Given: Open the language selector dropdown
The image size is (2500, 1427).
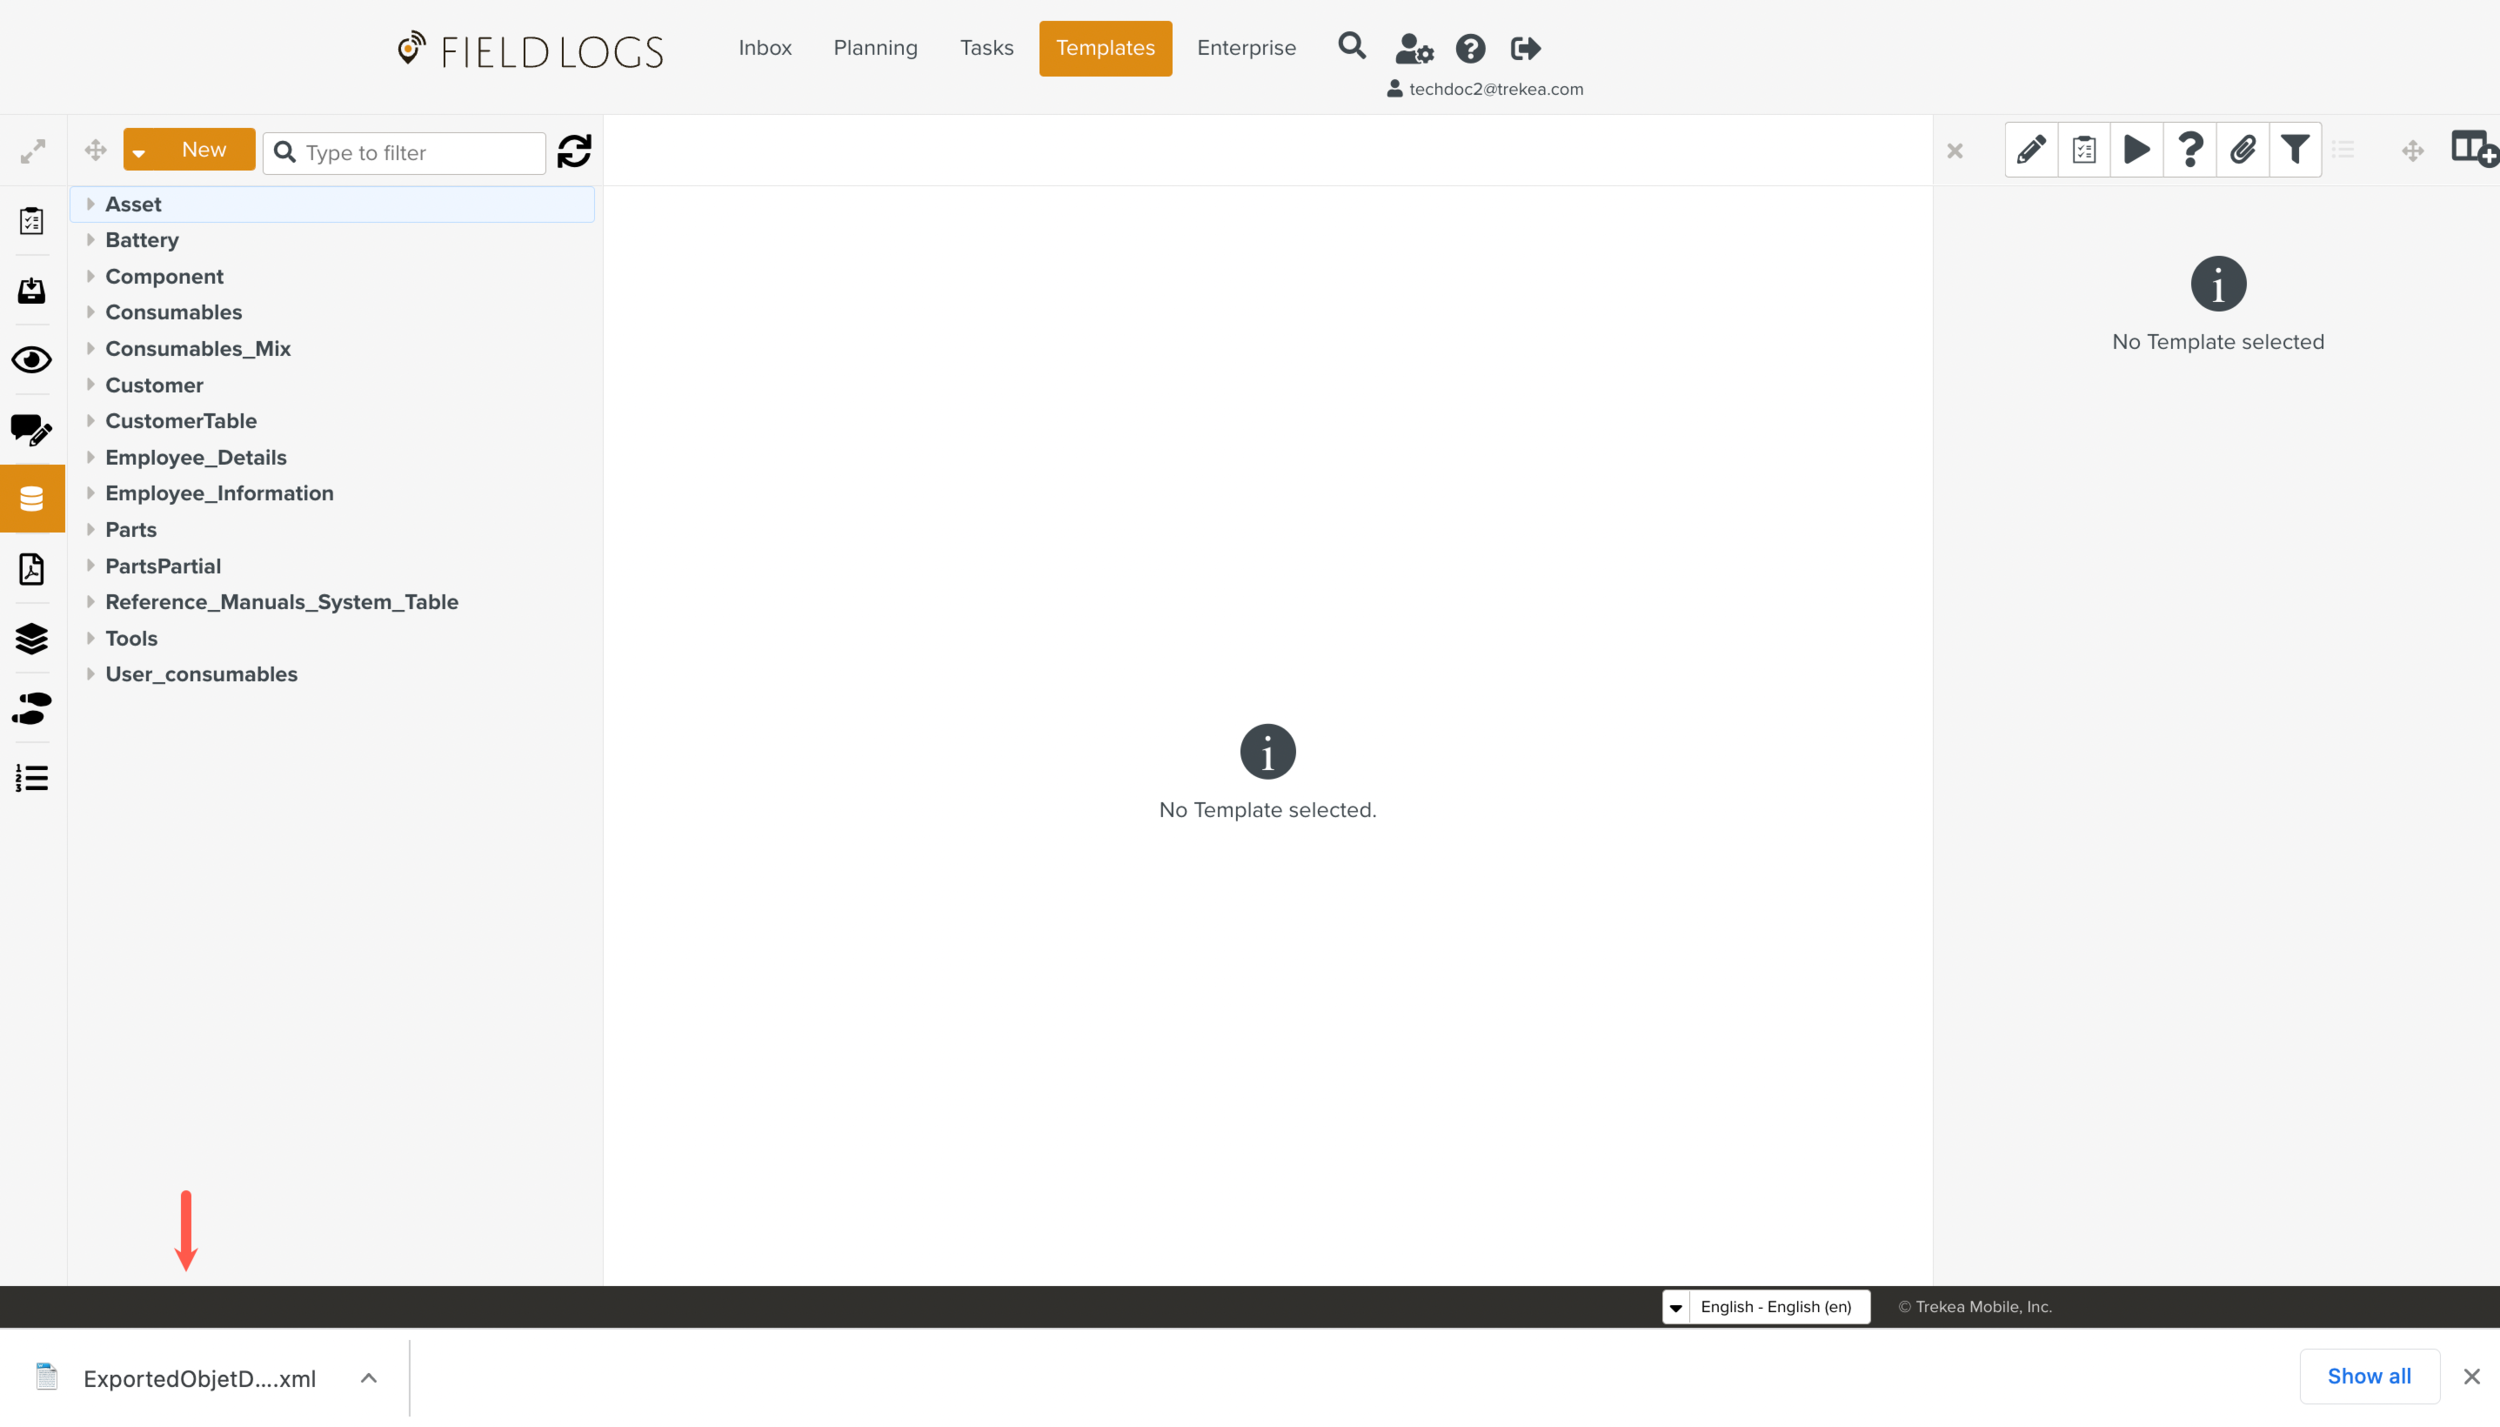Looking at the screenshot, I should click(1678, 1306).
